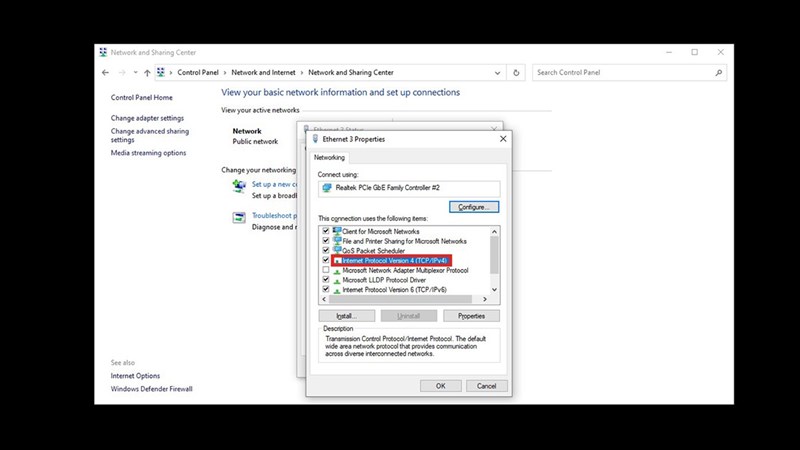Viewport: 800px width, 450px height.
Task: Enable Microsoft Network Adapter Multiplexor Protocol checkbox
Action: coord(326,270)
